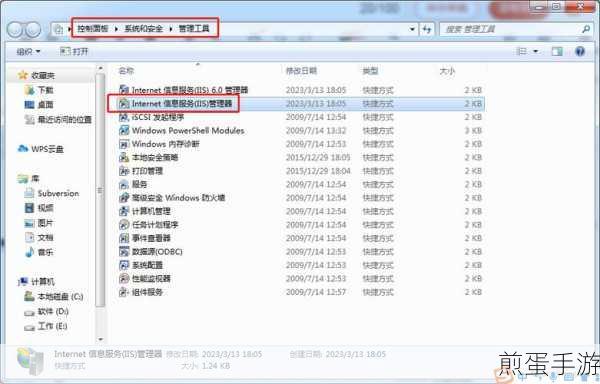Open the view options dropdown arrow
Image resolution: width=600 pixels, height=384 pixels.
click(x=536, y=51)
